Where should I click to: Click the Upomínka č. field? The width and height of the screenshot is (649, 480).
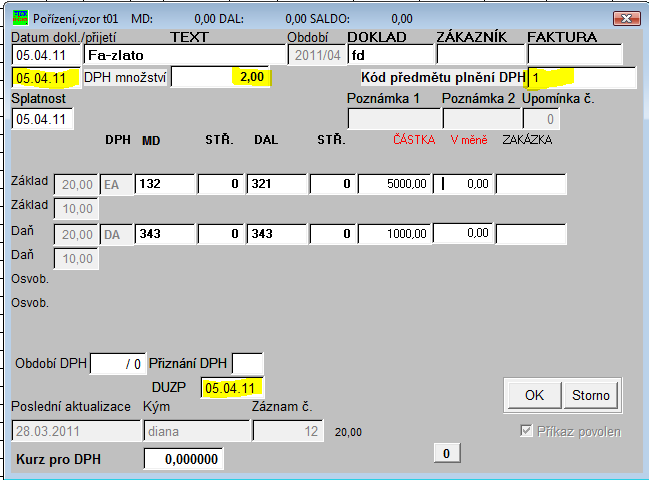point(541,119)
